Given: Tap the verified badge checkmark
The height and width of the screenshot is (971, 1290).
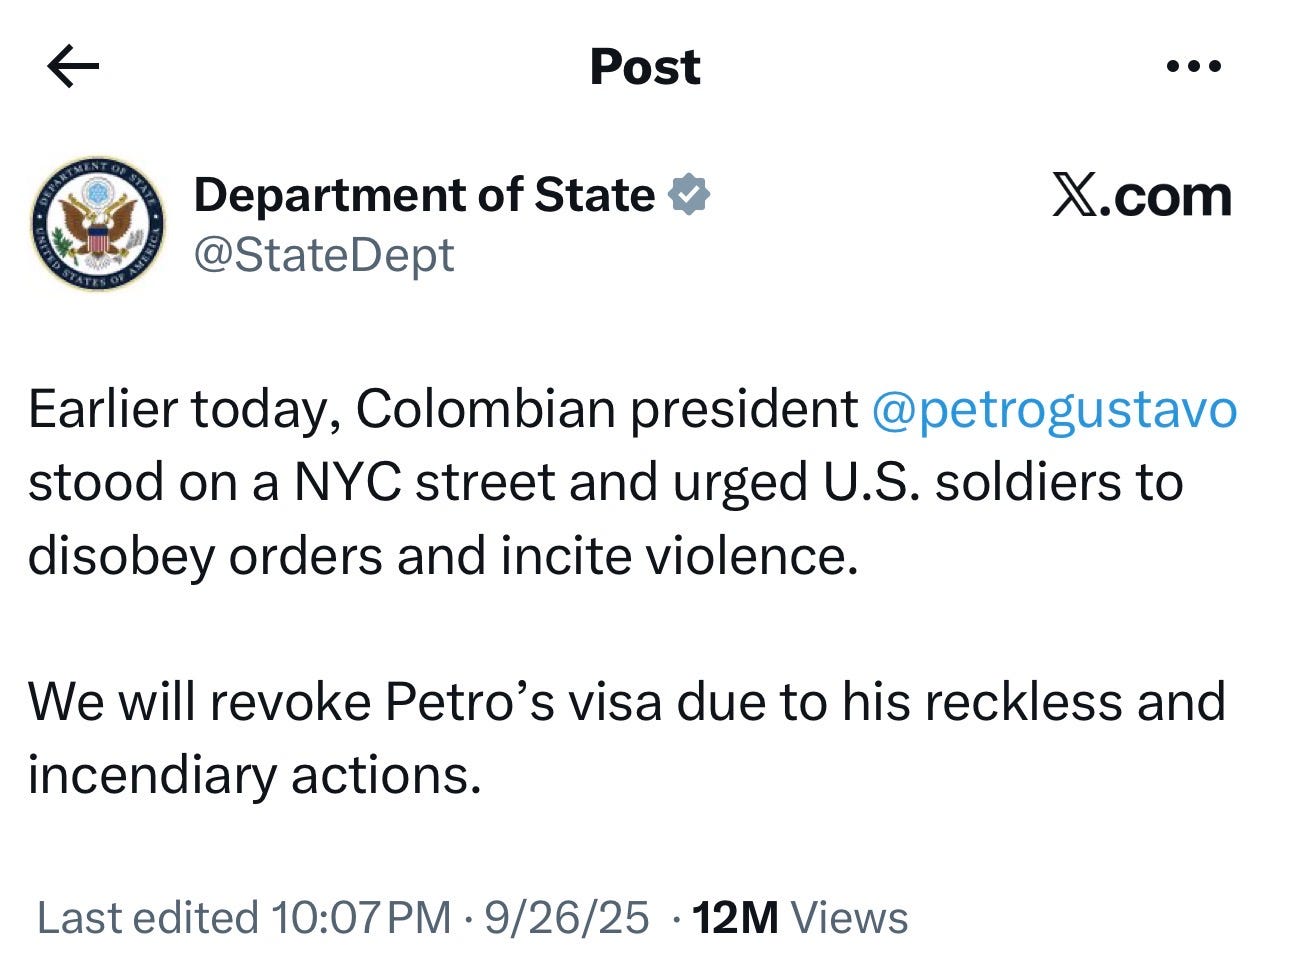Looking at the screenshot, I should [688, 194].
